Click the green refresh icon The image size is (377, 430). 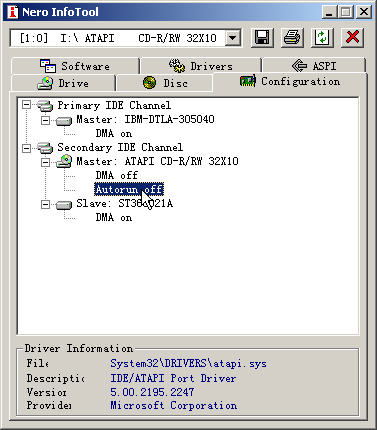(x=322, y=37)
